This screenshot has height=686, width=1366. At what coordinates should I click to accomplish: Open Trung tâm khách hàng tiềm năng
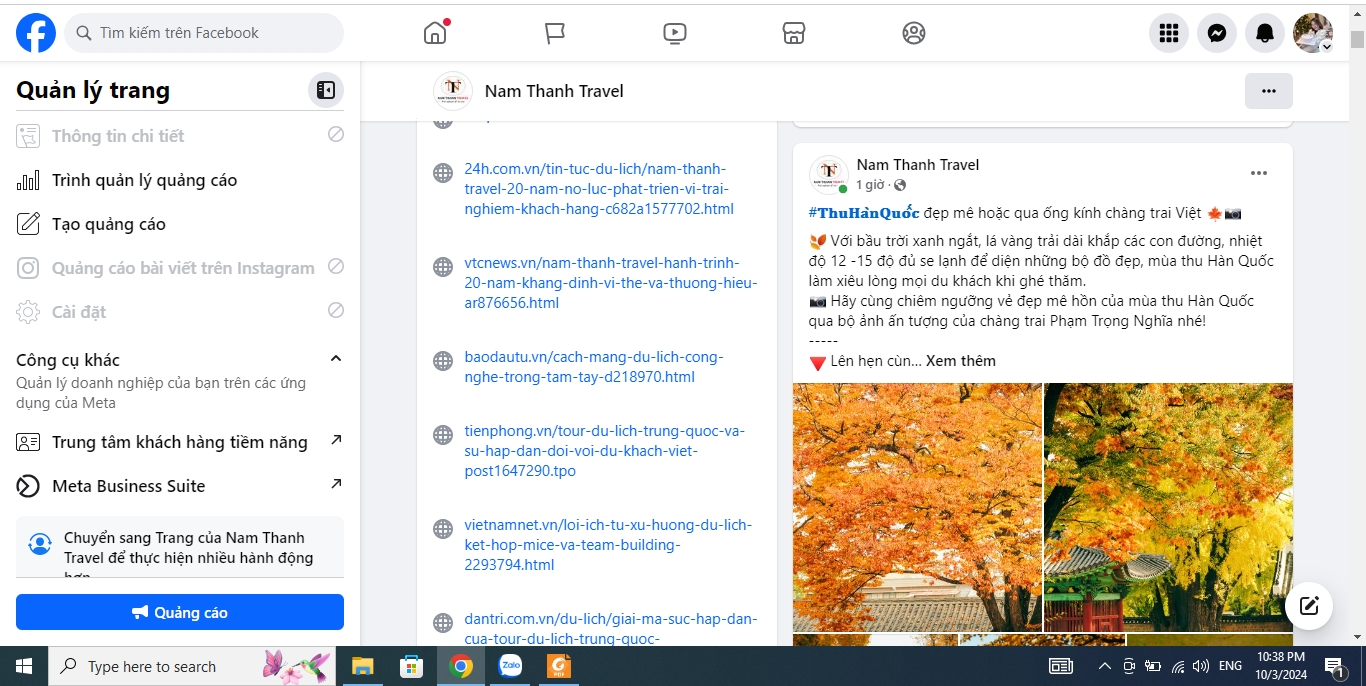click(x=180, y=442)
